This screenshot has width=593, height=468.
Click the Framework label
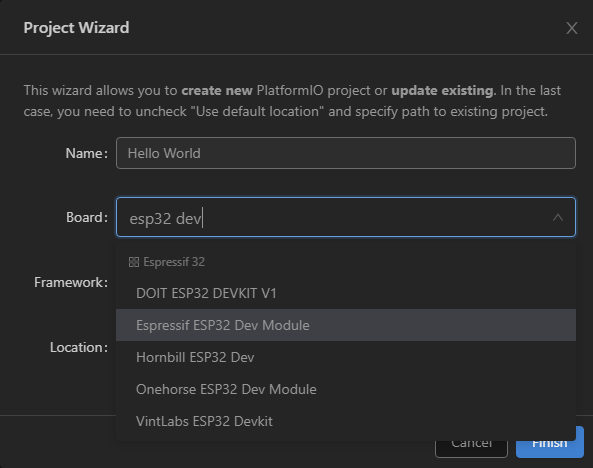pos(71,282)
